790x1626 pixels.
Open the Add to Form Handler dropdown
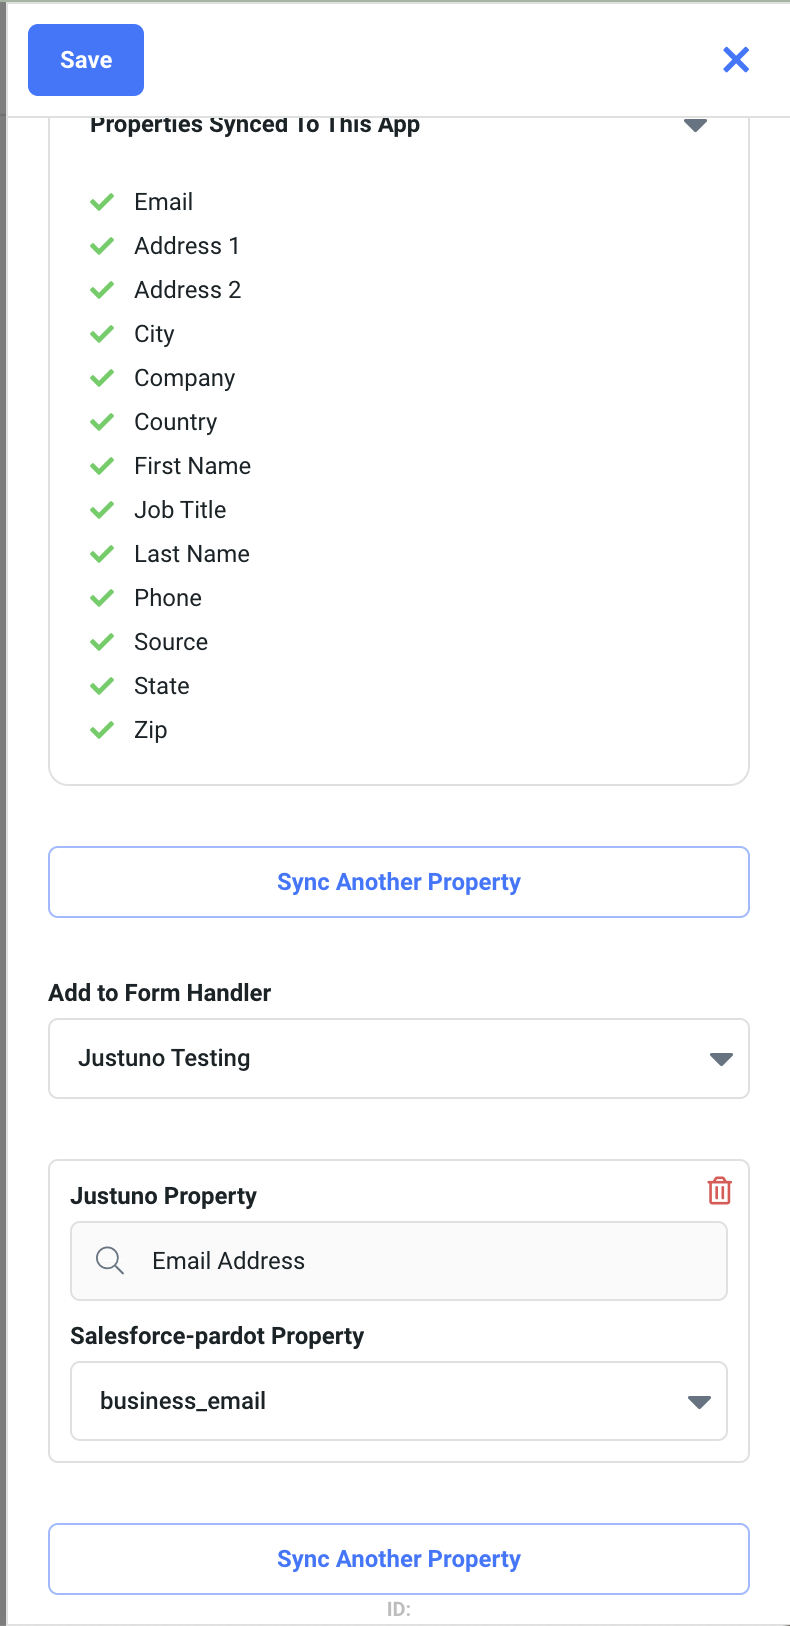click(399, 1058)
